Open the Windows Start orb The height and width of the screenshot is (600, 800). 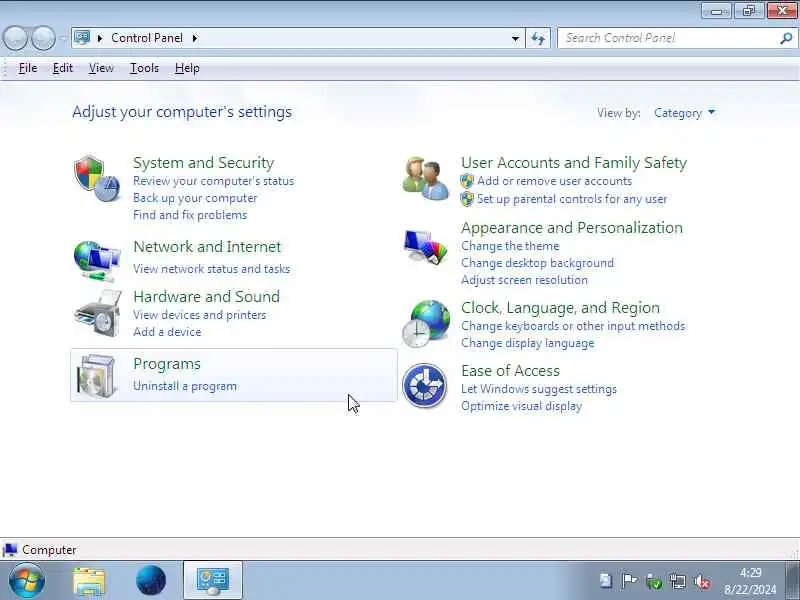coord(26,581)
